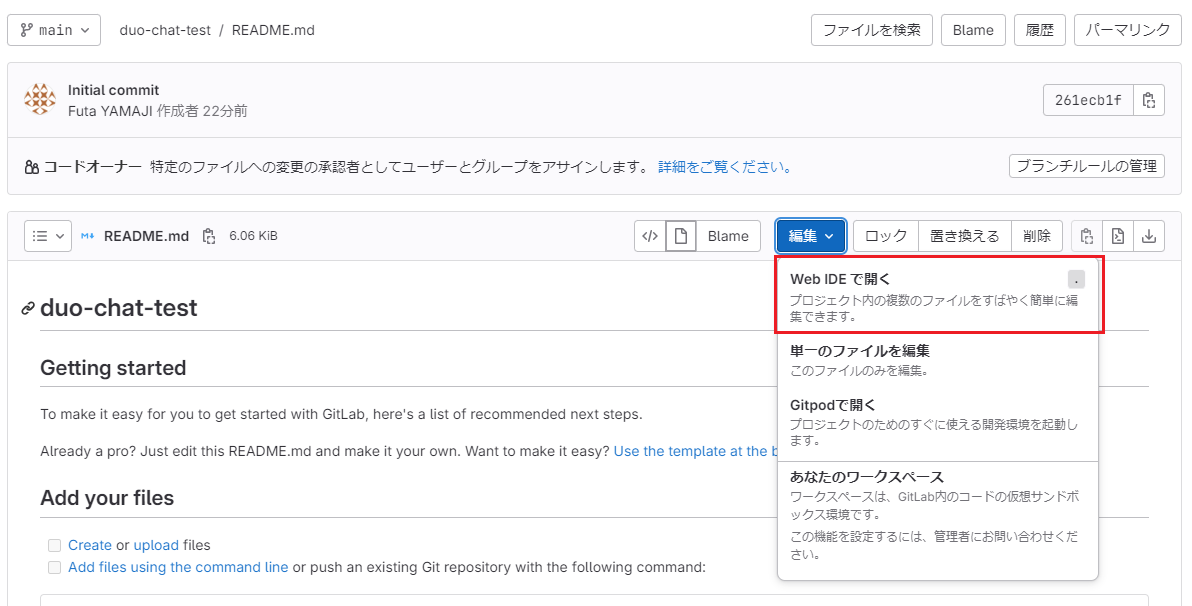Open the Create link
Screen dimensions: 1192x606
(x=90, y=545)
